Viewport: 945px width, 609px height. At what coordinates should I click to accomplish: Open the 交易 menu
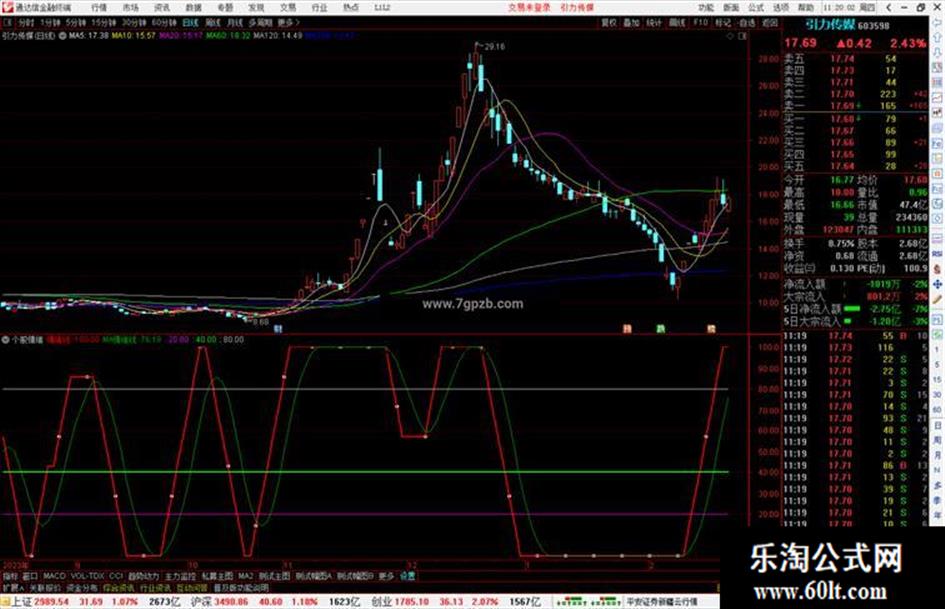(x=288, y=7)
